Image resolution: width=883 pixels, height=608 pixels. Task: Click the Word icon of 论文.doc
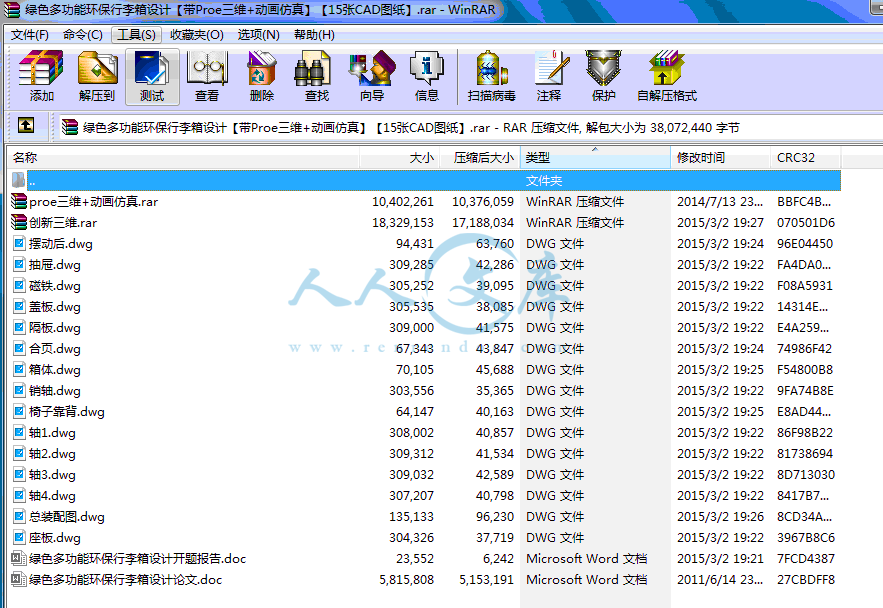point(19,579)
